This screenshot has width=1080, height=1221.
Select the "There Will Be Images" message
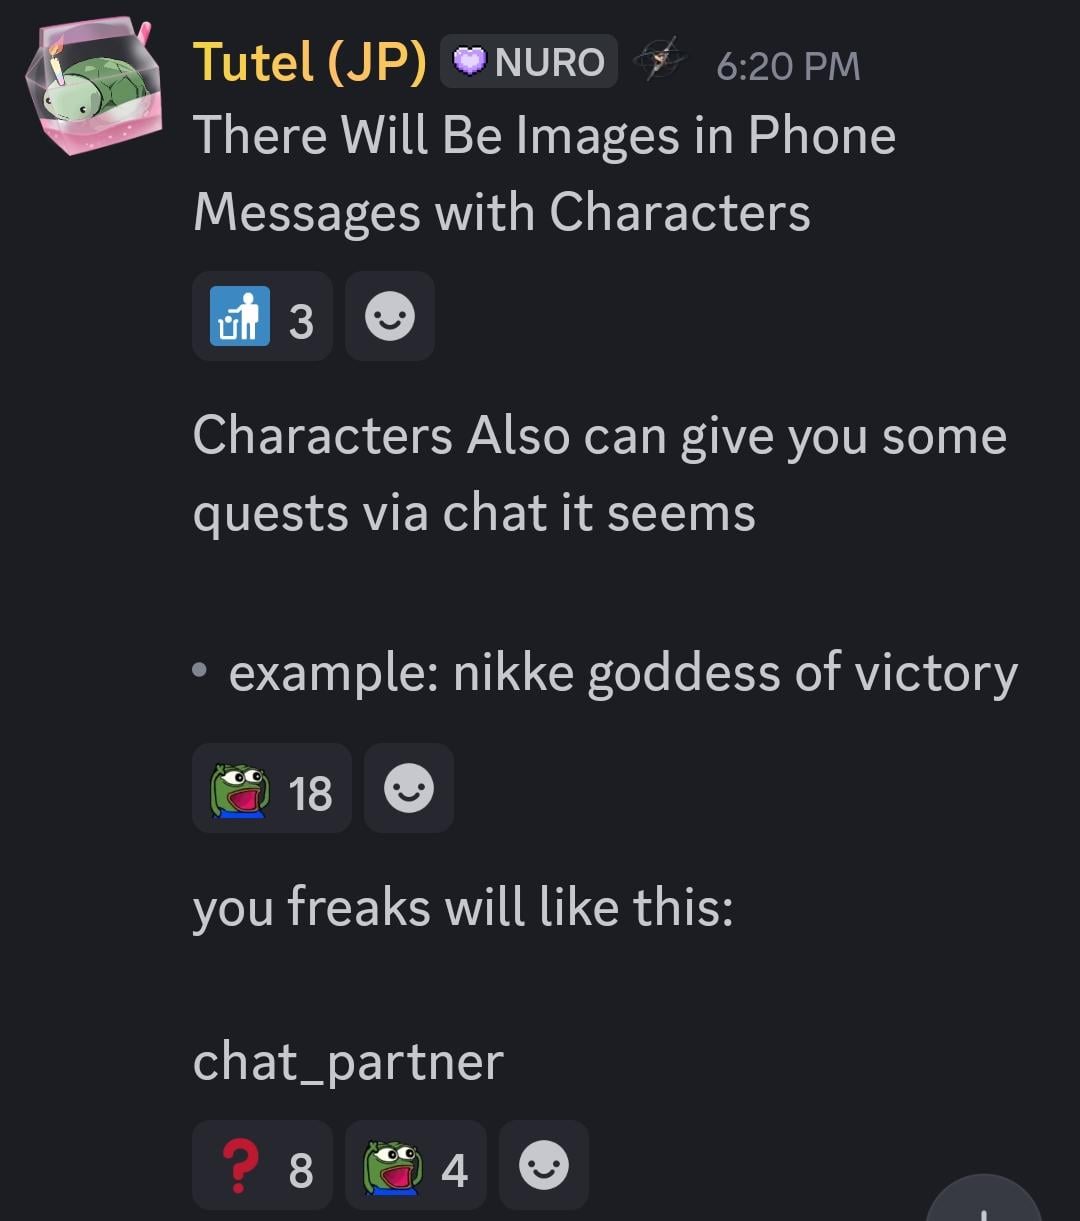pyautogui.click(x=544, y=174)
